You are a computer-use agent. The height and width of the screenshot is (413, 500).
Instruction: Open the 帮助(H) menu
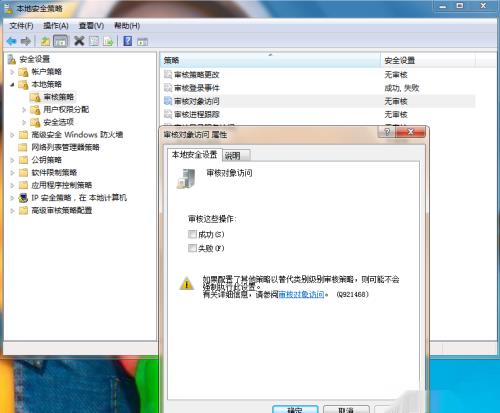[x=127, y=26]
